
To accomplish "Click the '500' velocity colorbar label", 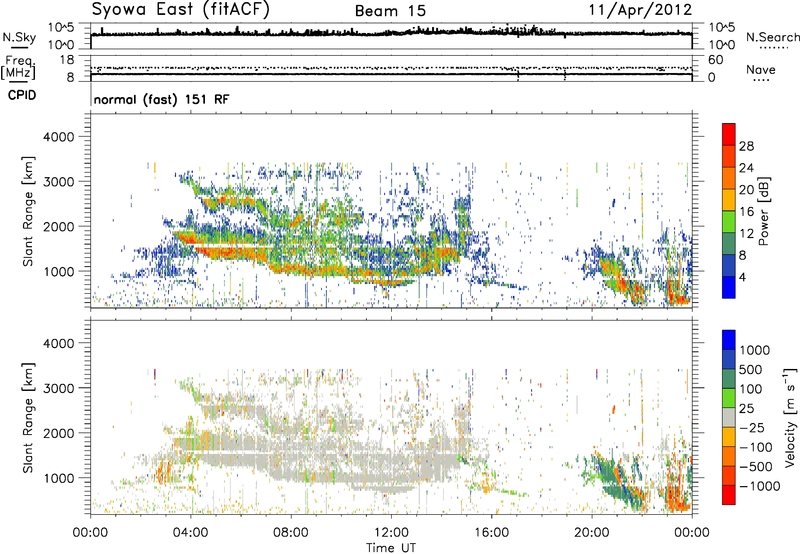I will point(751,369).
